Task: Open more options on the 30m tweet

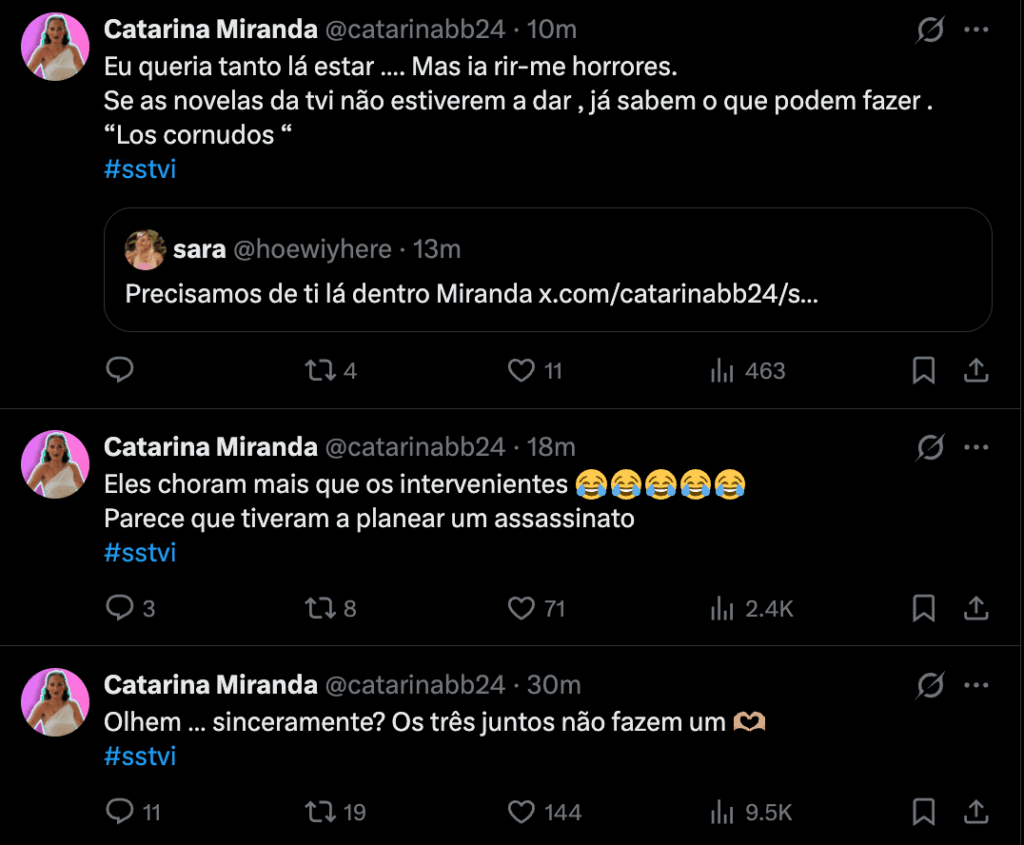Action: point(976,685)
